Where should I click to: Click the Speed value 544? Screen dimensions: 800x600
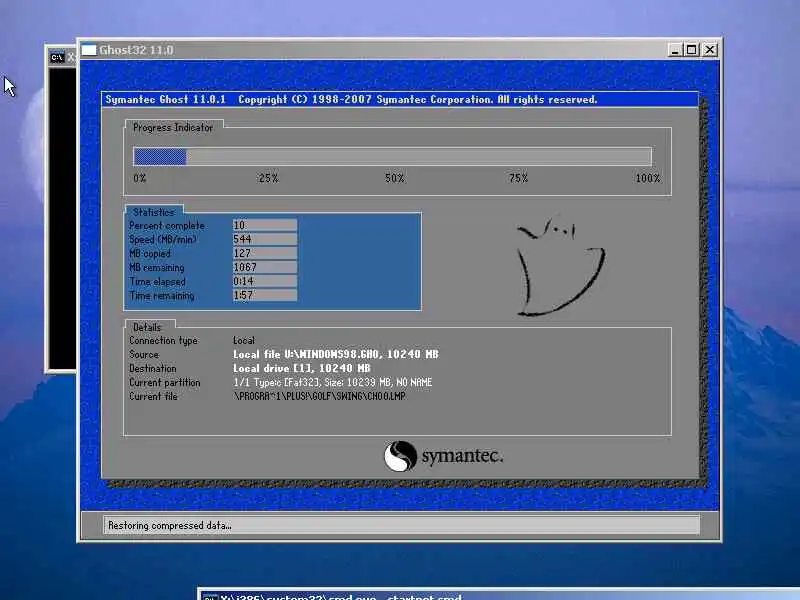(x=265, y=239)
